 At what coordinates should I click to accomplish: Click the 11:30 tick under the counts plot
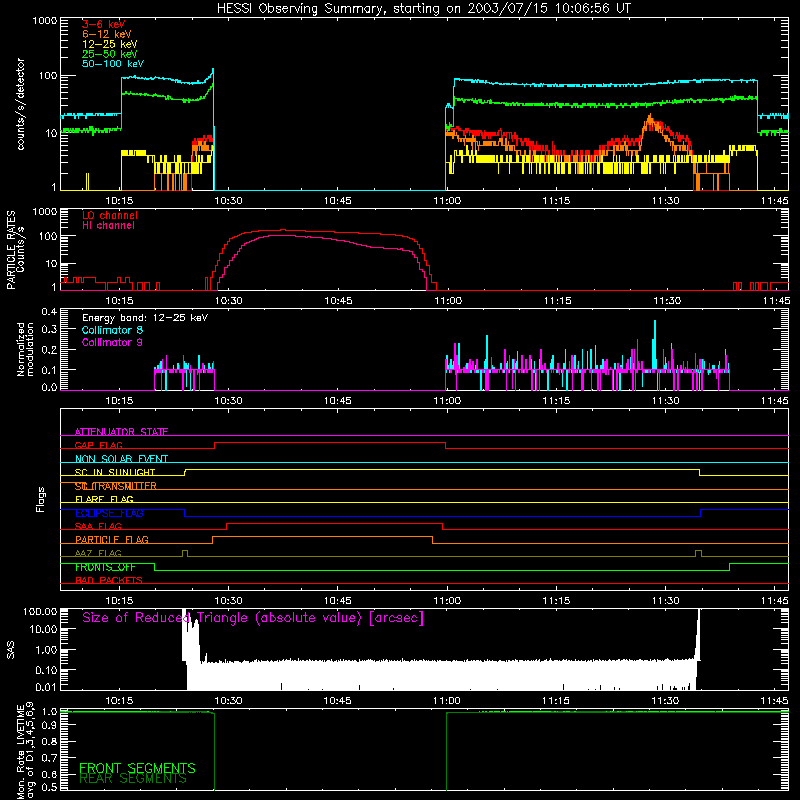tap(665, 201)
